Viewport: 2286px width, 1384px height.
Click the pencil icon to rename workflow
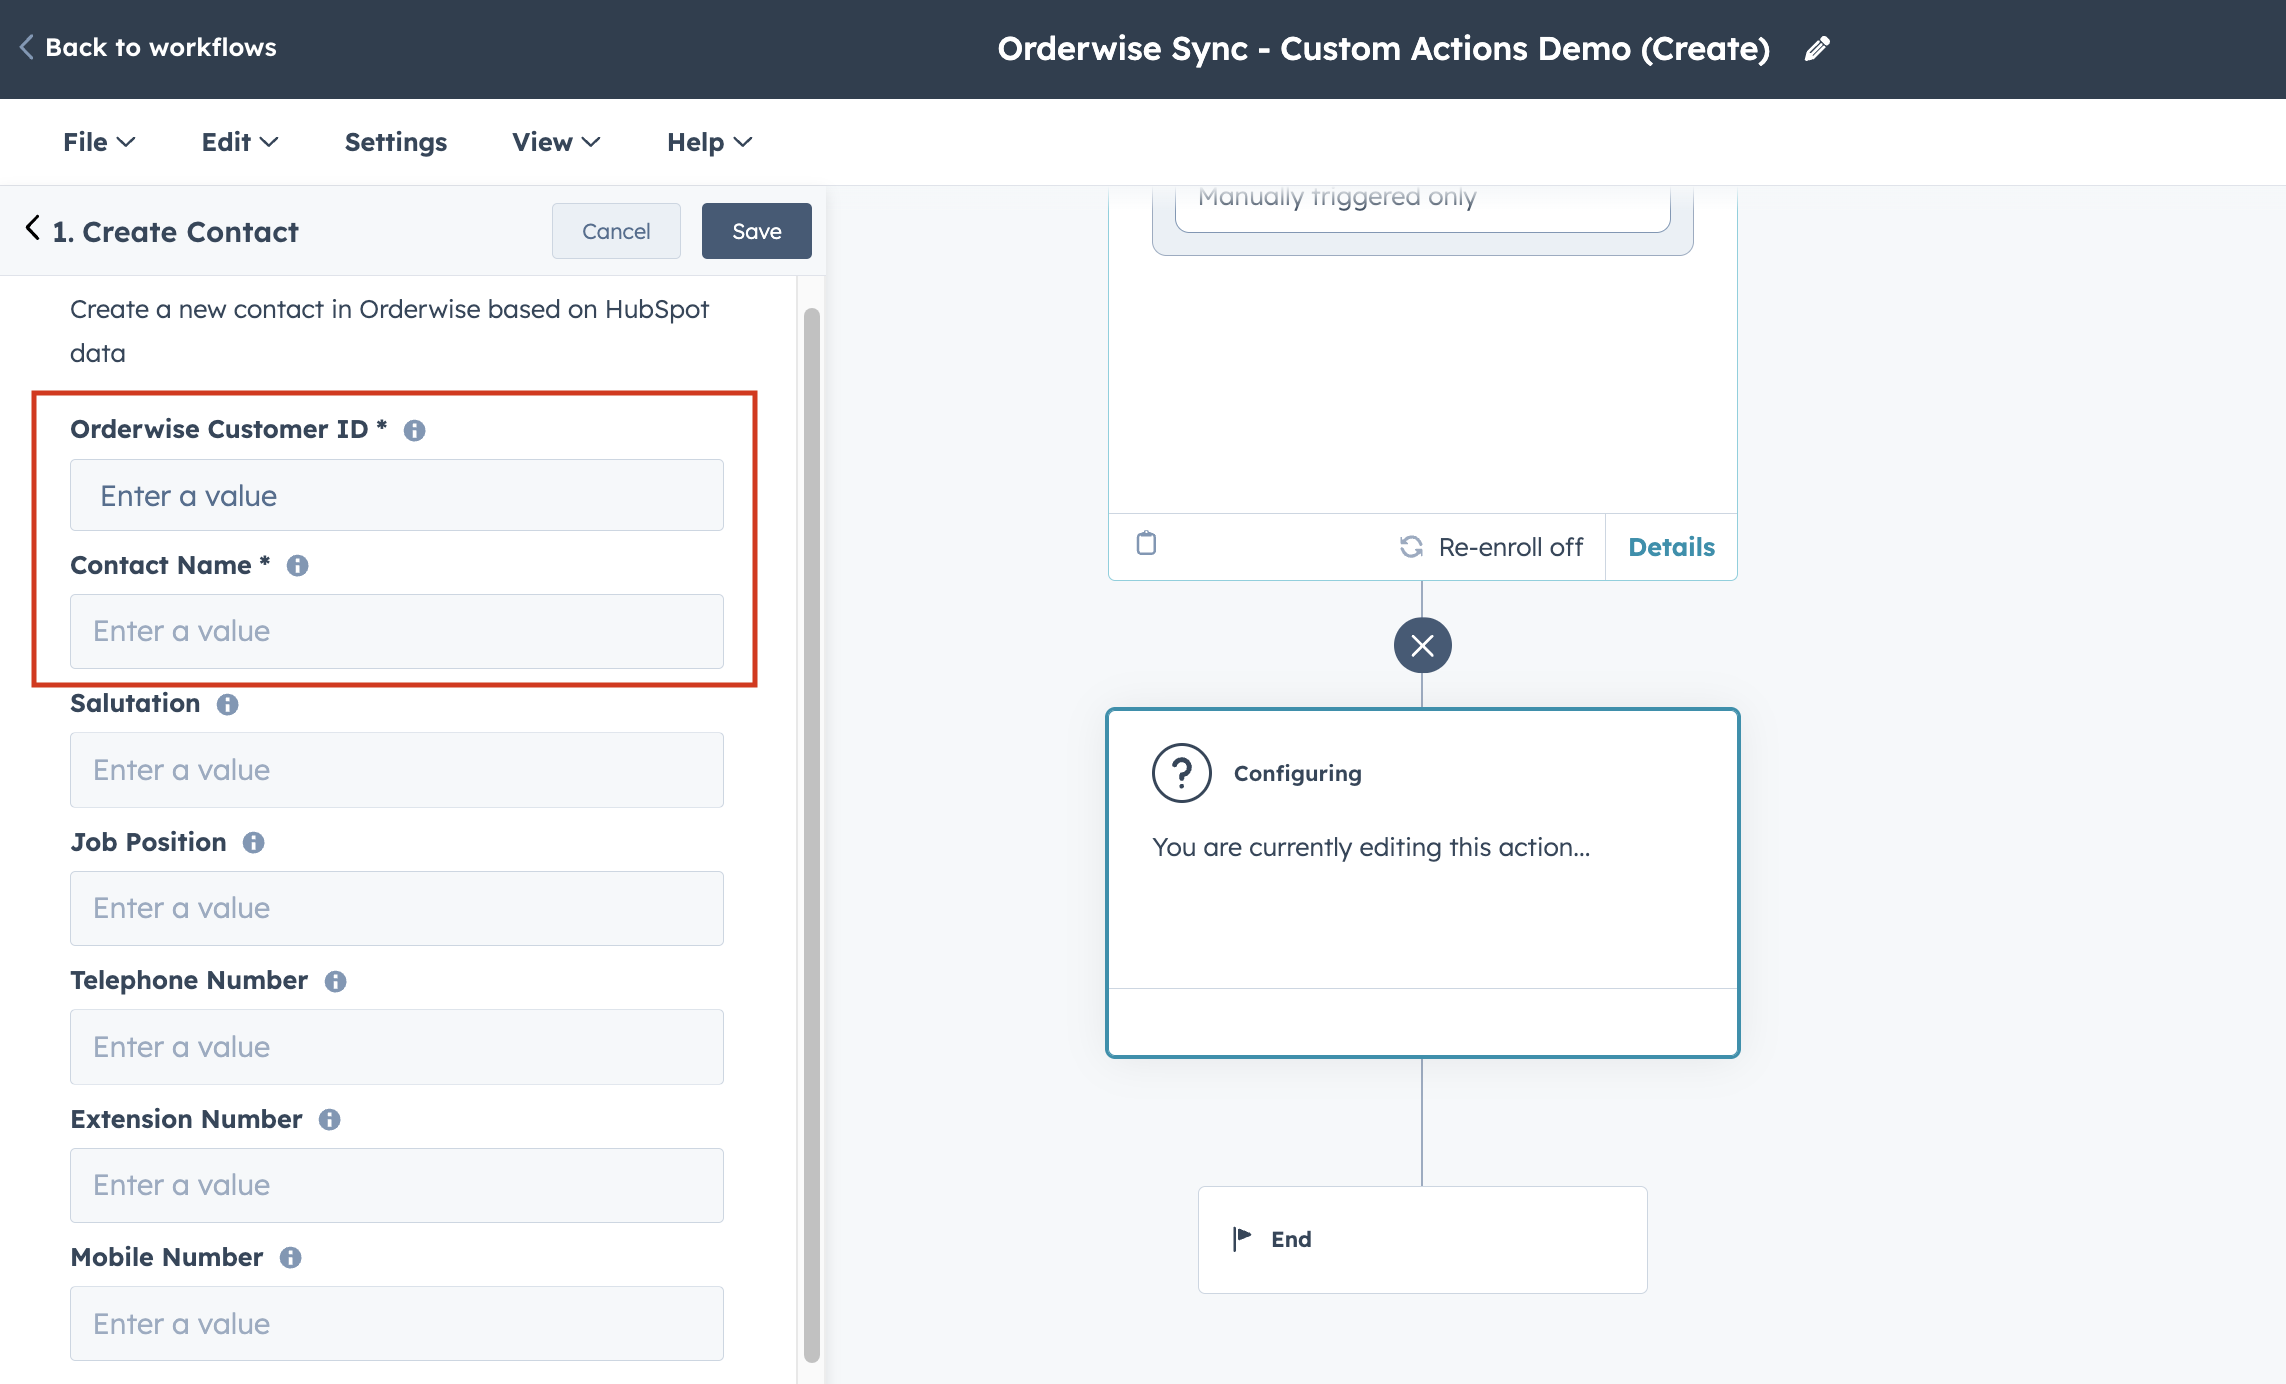1817,48
